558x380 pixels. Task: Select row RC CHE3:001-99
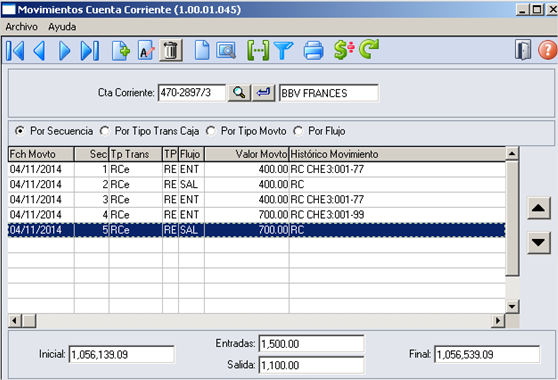257,215
